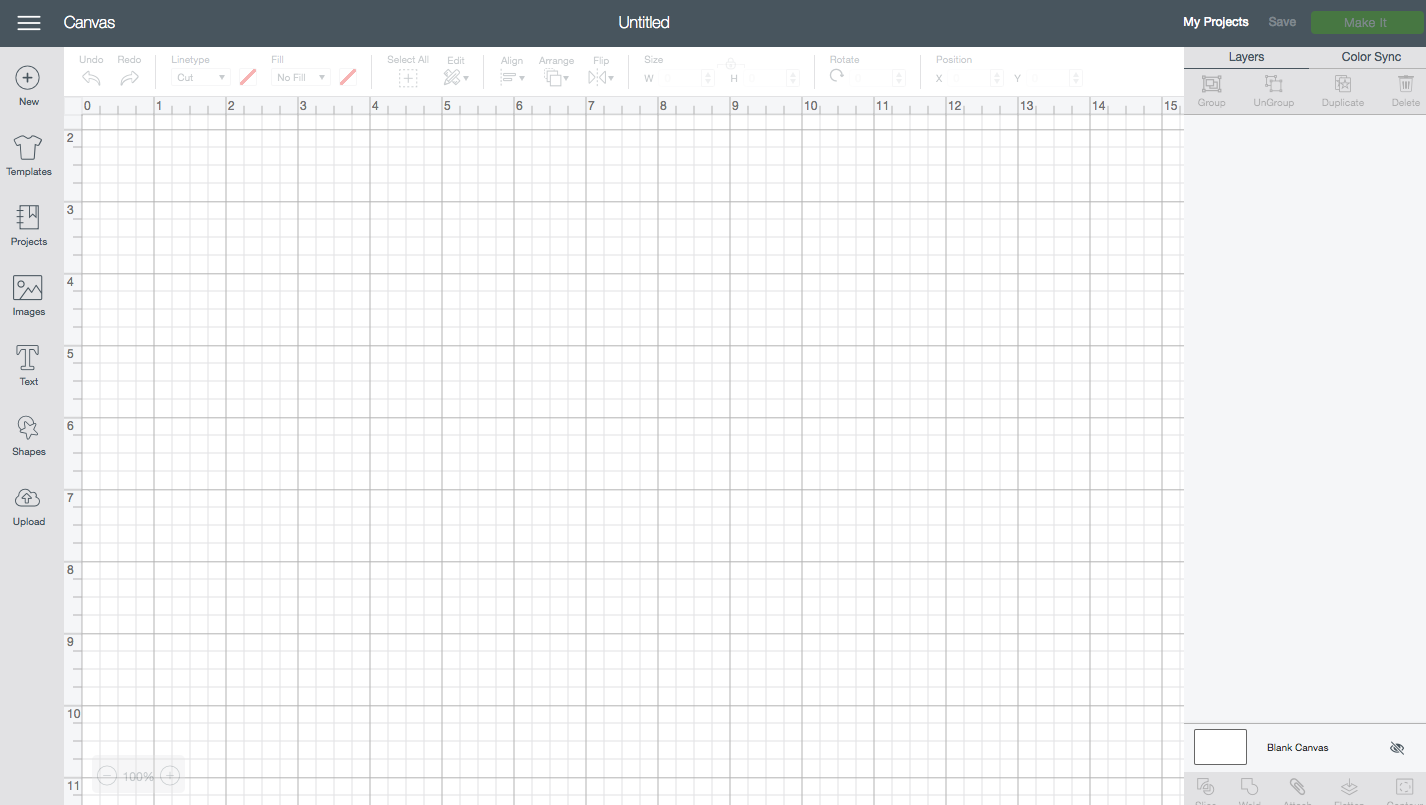Image resolution: width=1426 pixels, height=805 pixels.
Task: Click the Position Y input field
Action: tap(1048, 78)
